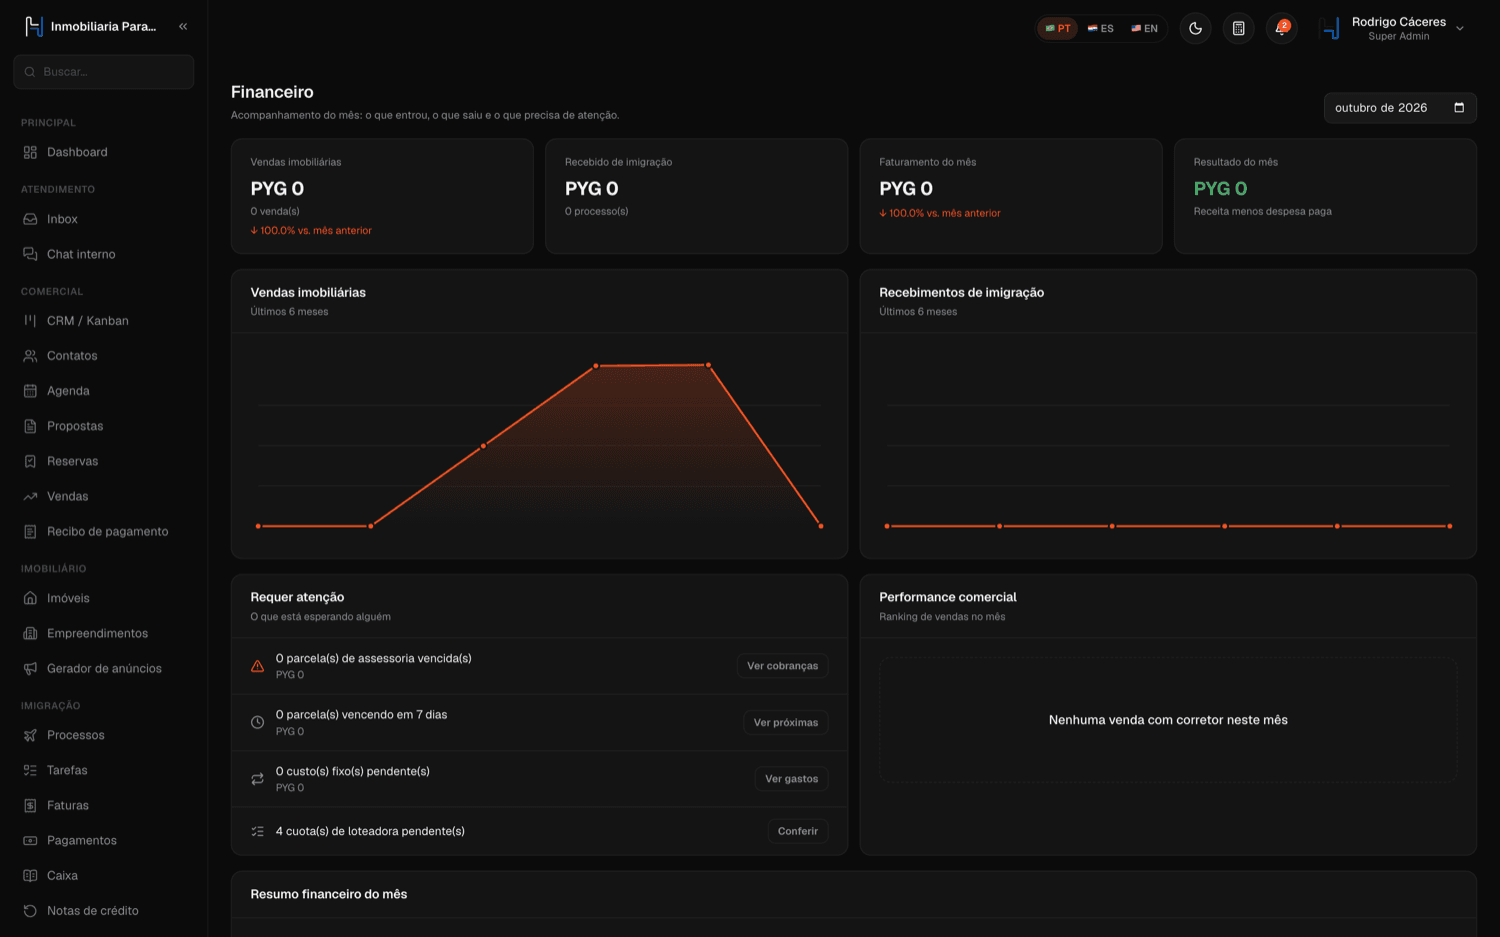Screen dimensions: 1500x937
Task: Expand Rodrigo Cáceres user menu
Action: tap(1392, 28)
